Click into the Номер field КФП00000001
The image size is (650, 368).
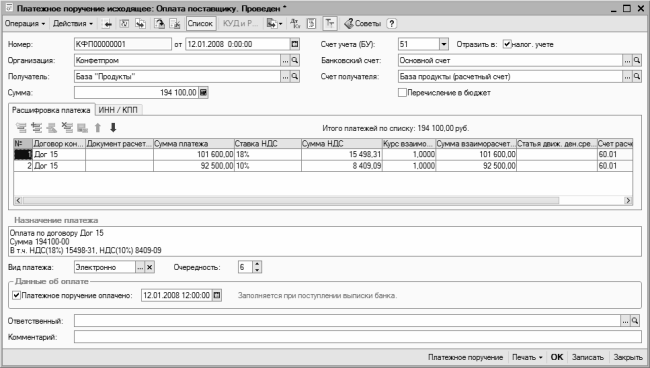(123, 44)
